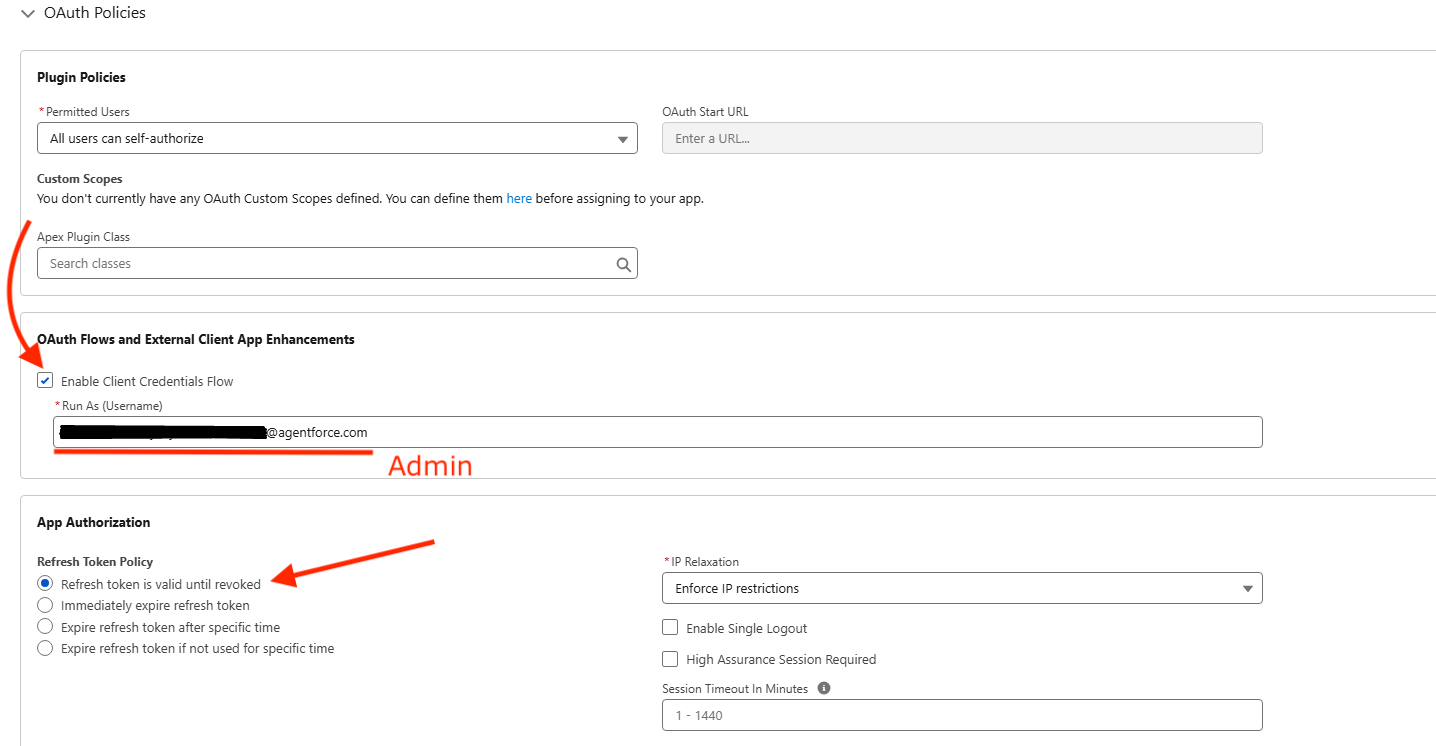Screen dimensions: 1436x746
Task: Click the Permitted Users dropdown arrow
Action: 622,139
